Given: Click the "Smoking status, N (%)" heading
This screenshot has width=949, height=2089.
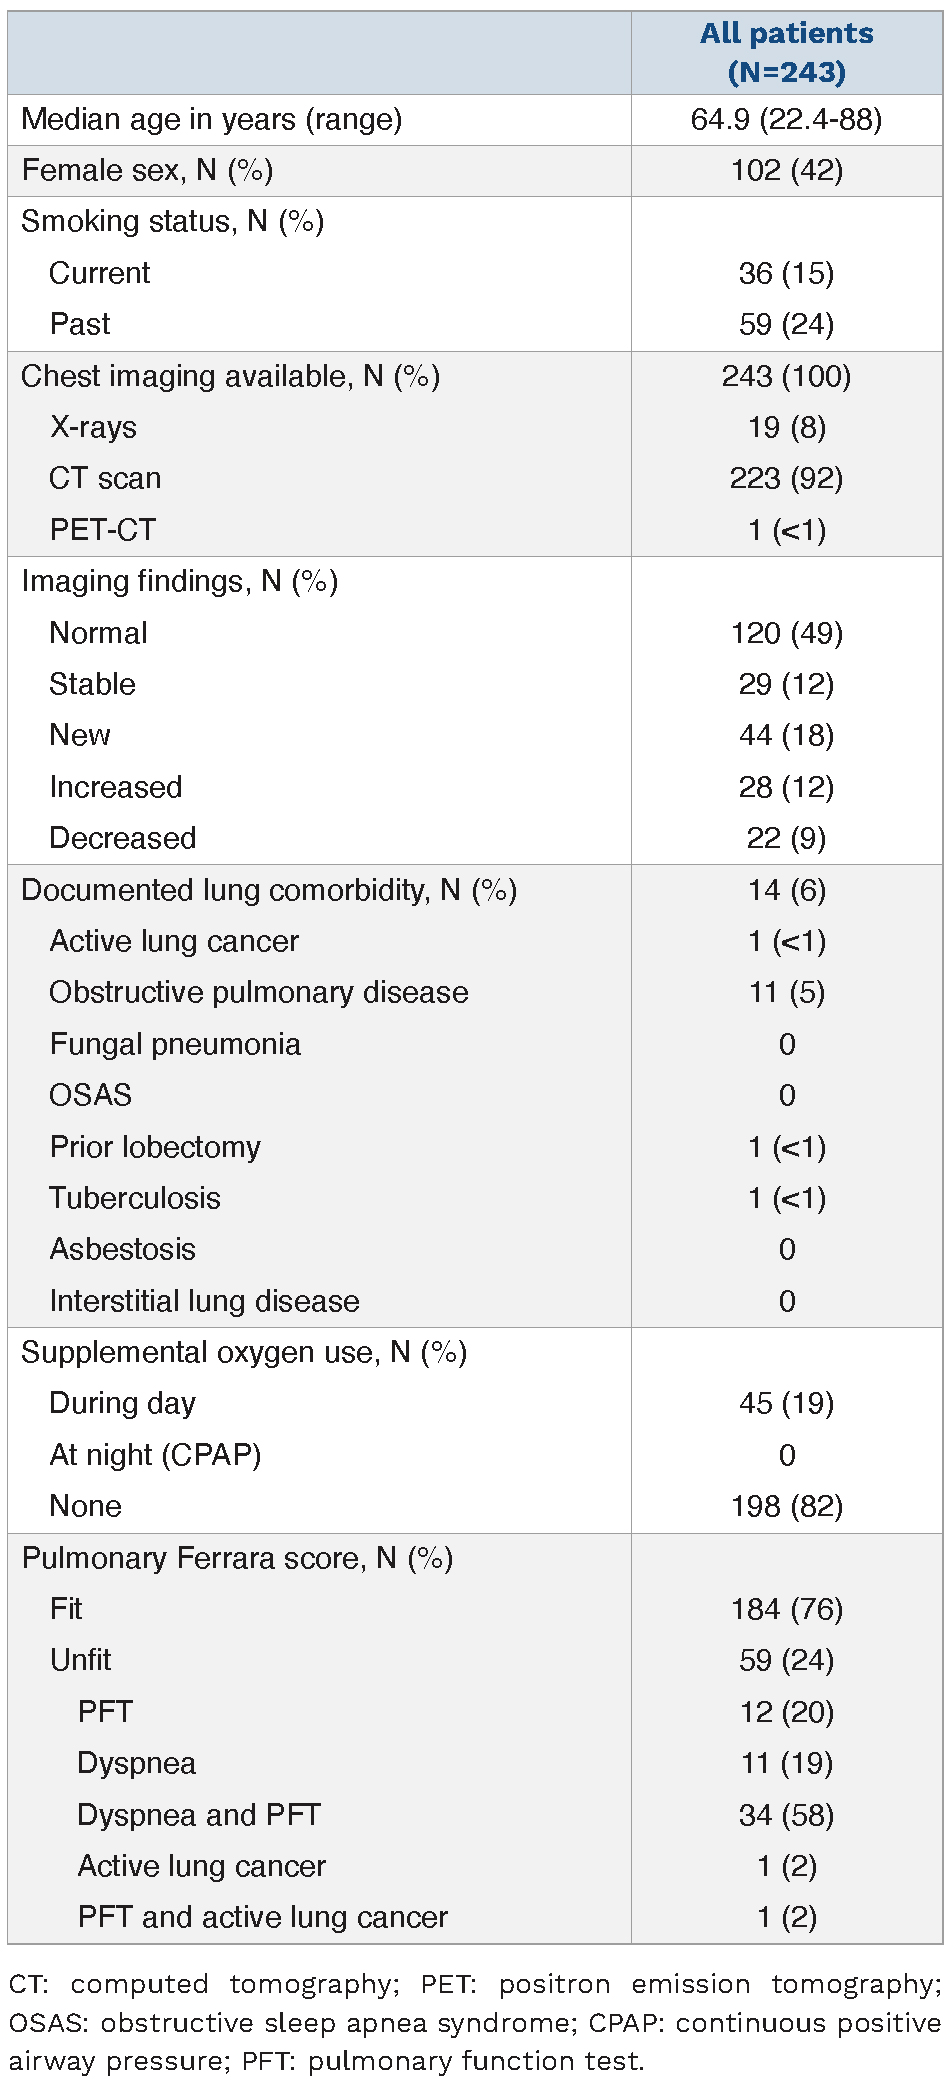Looking at the screenshot, I should [x=172, y=221].
